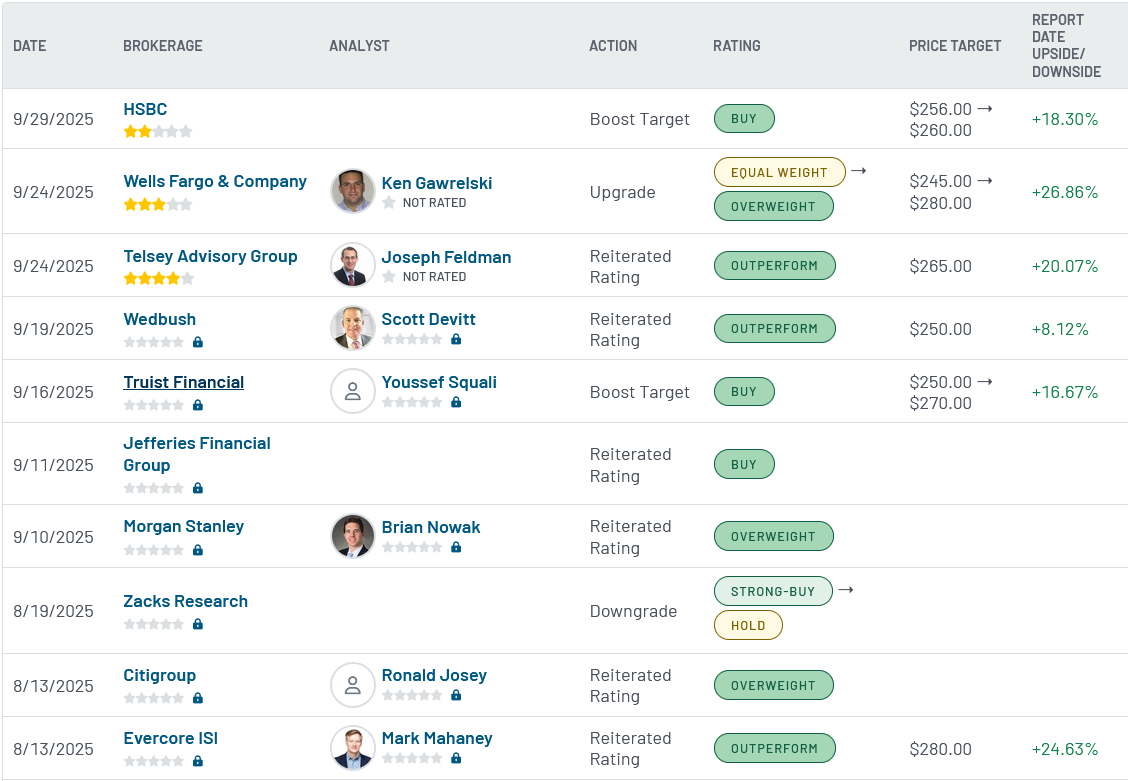This screenshot has width=1128, height=781.
Task: Open Ken Gawrelski's profile photo
Action: (x=352, y=191)
